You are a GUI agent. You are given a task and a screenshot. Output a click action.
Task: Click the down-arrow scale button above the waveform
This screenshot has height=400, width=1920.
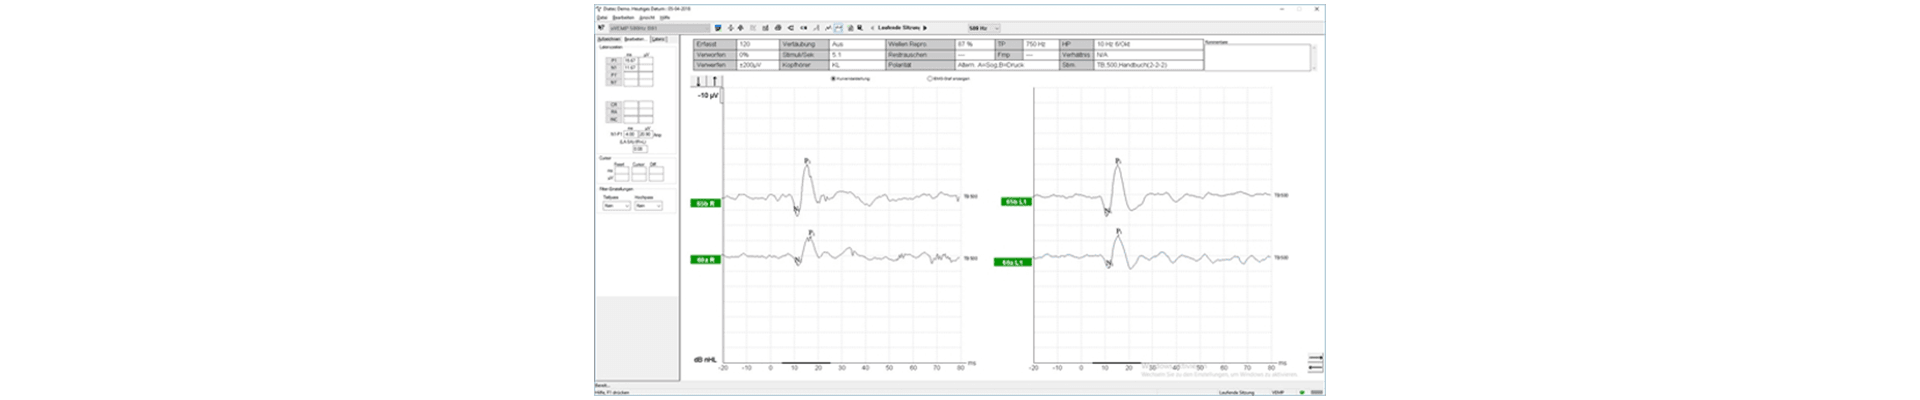click(x=699, y=81)
